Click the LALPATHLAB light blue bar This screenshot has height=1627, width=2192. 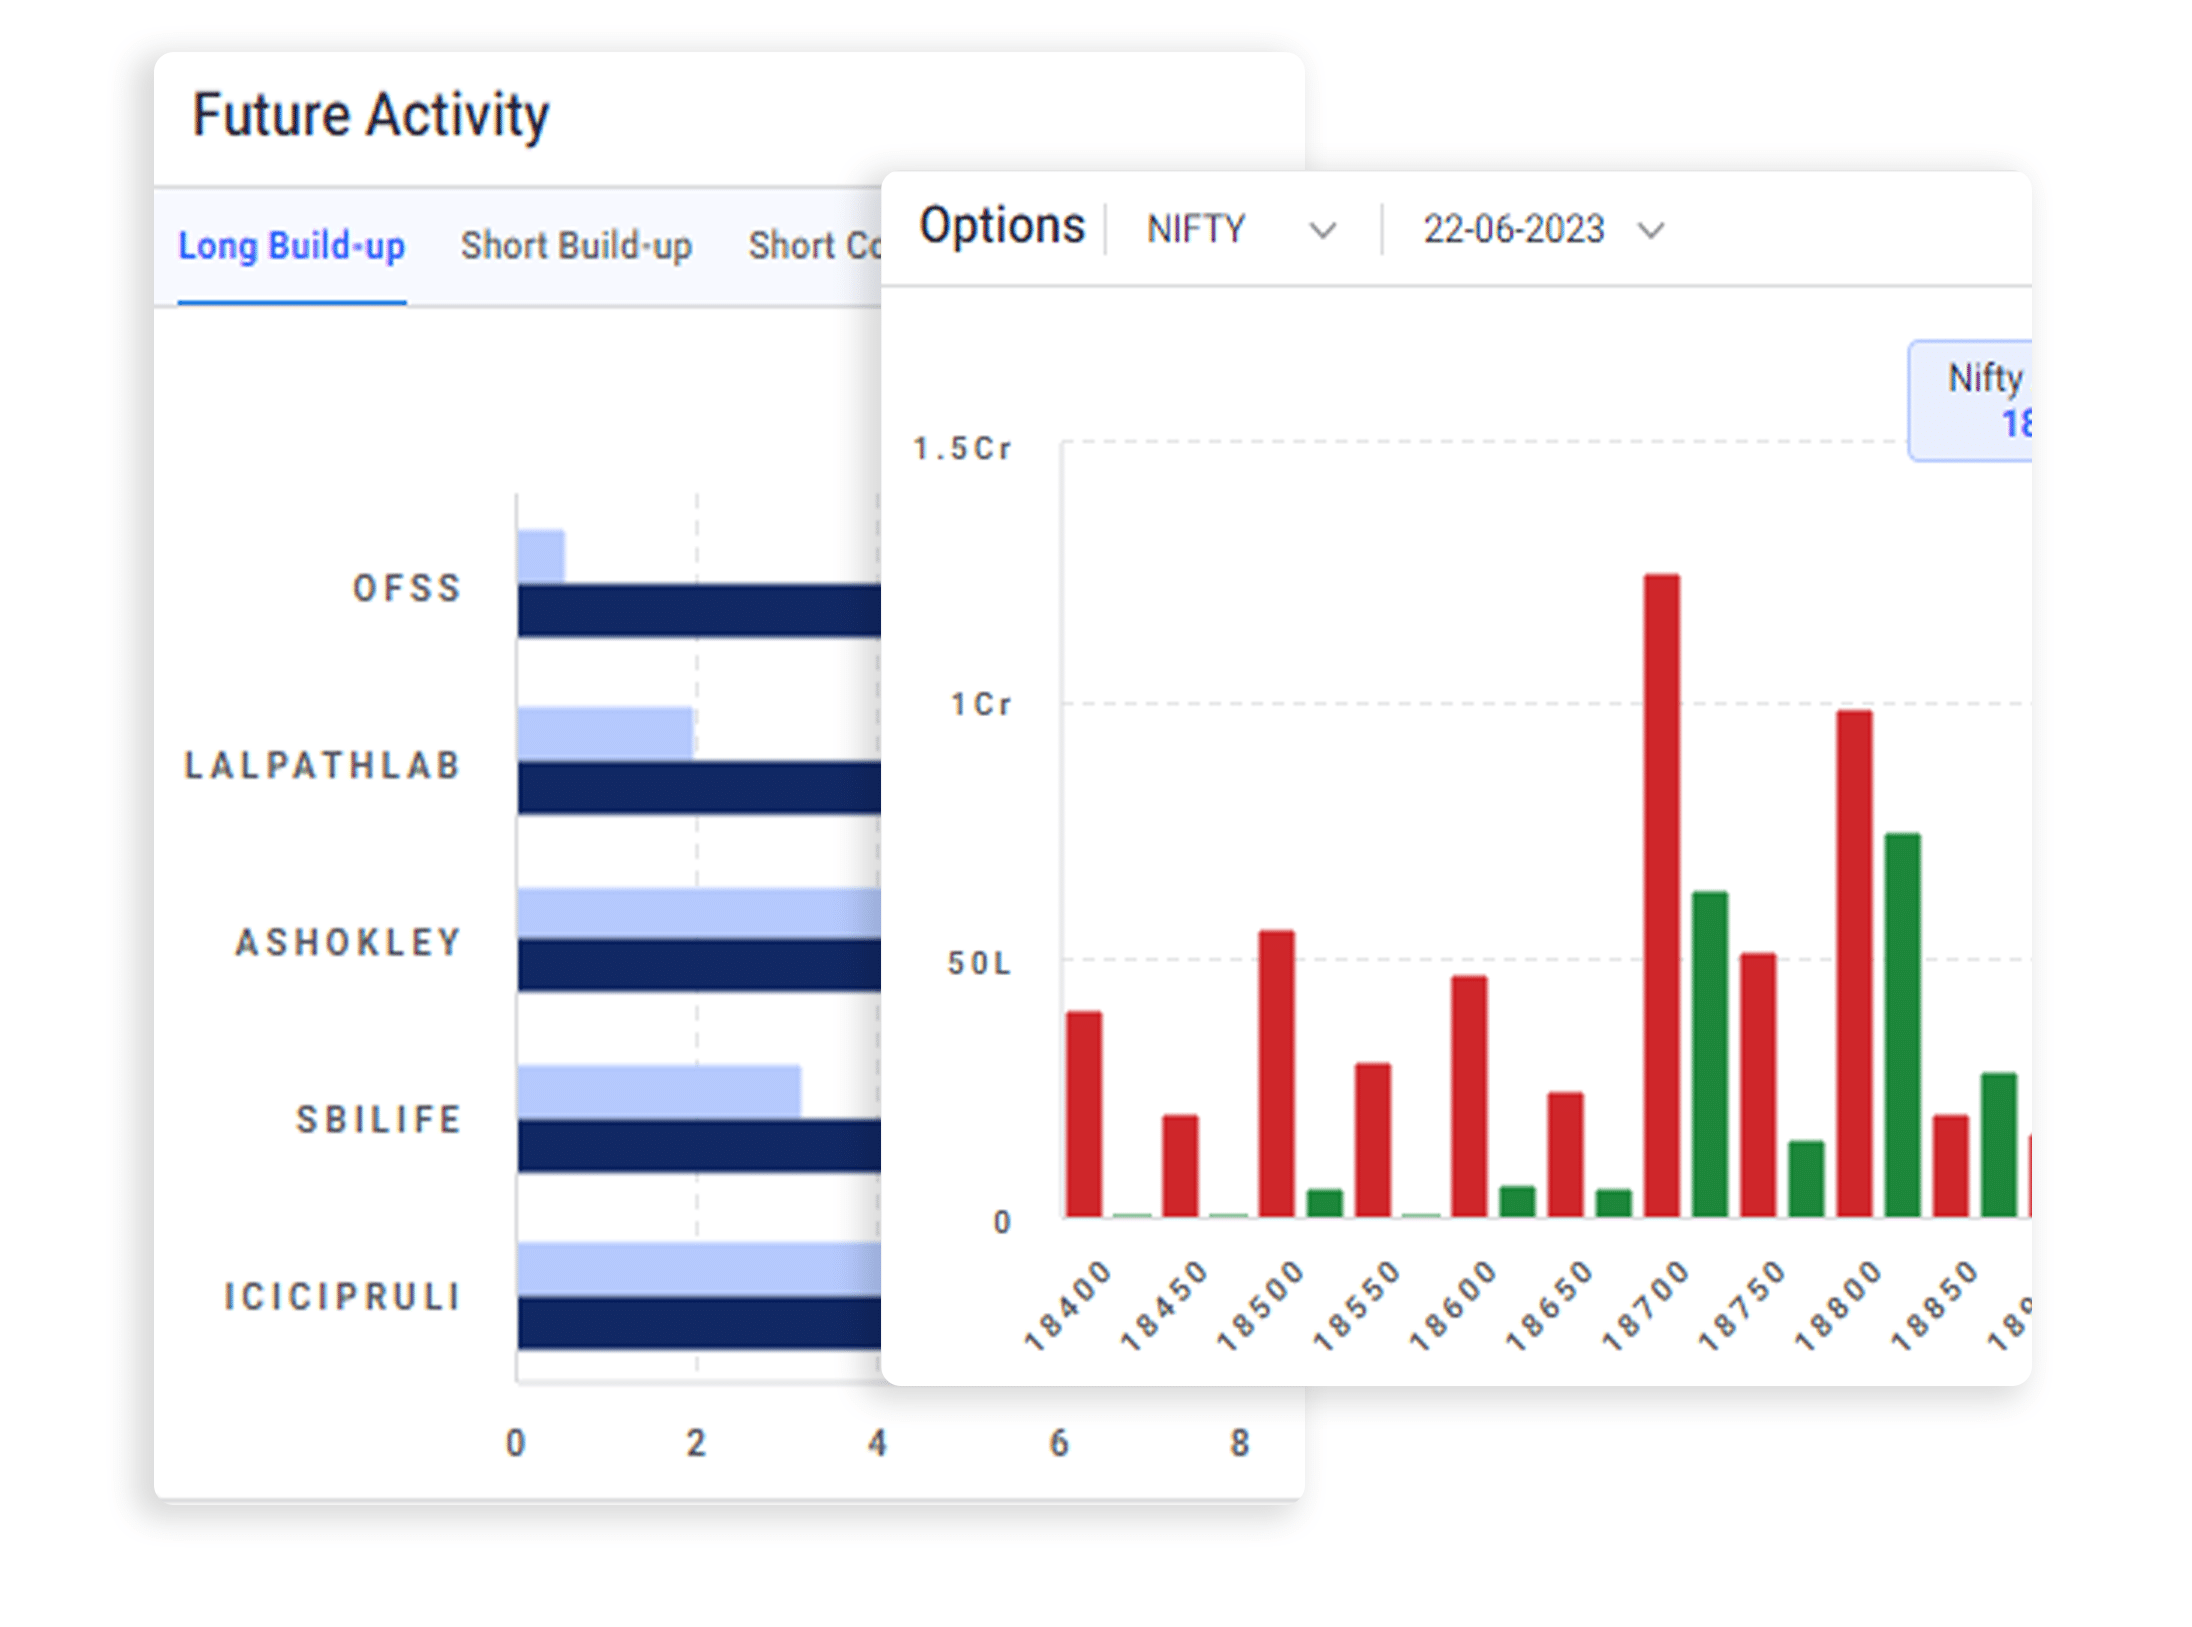(x=605, y=733)
